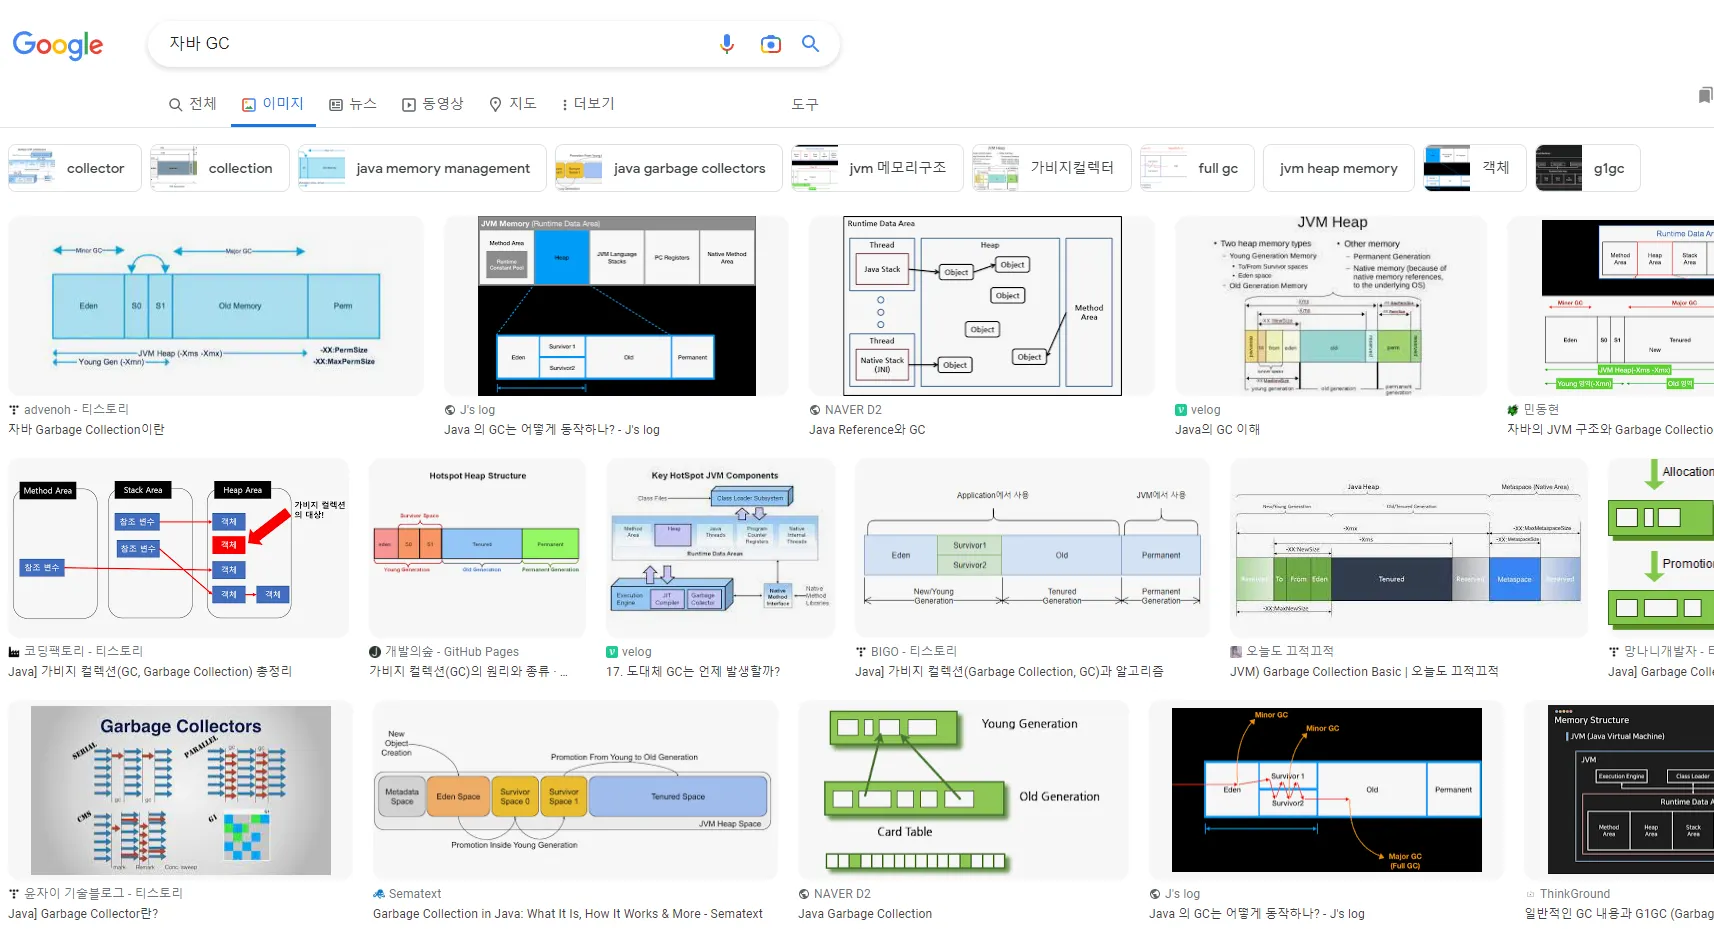
Task: Choose the 'jvm 메모리구조' chip
Action: [x=876, y=168]
